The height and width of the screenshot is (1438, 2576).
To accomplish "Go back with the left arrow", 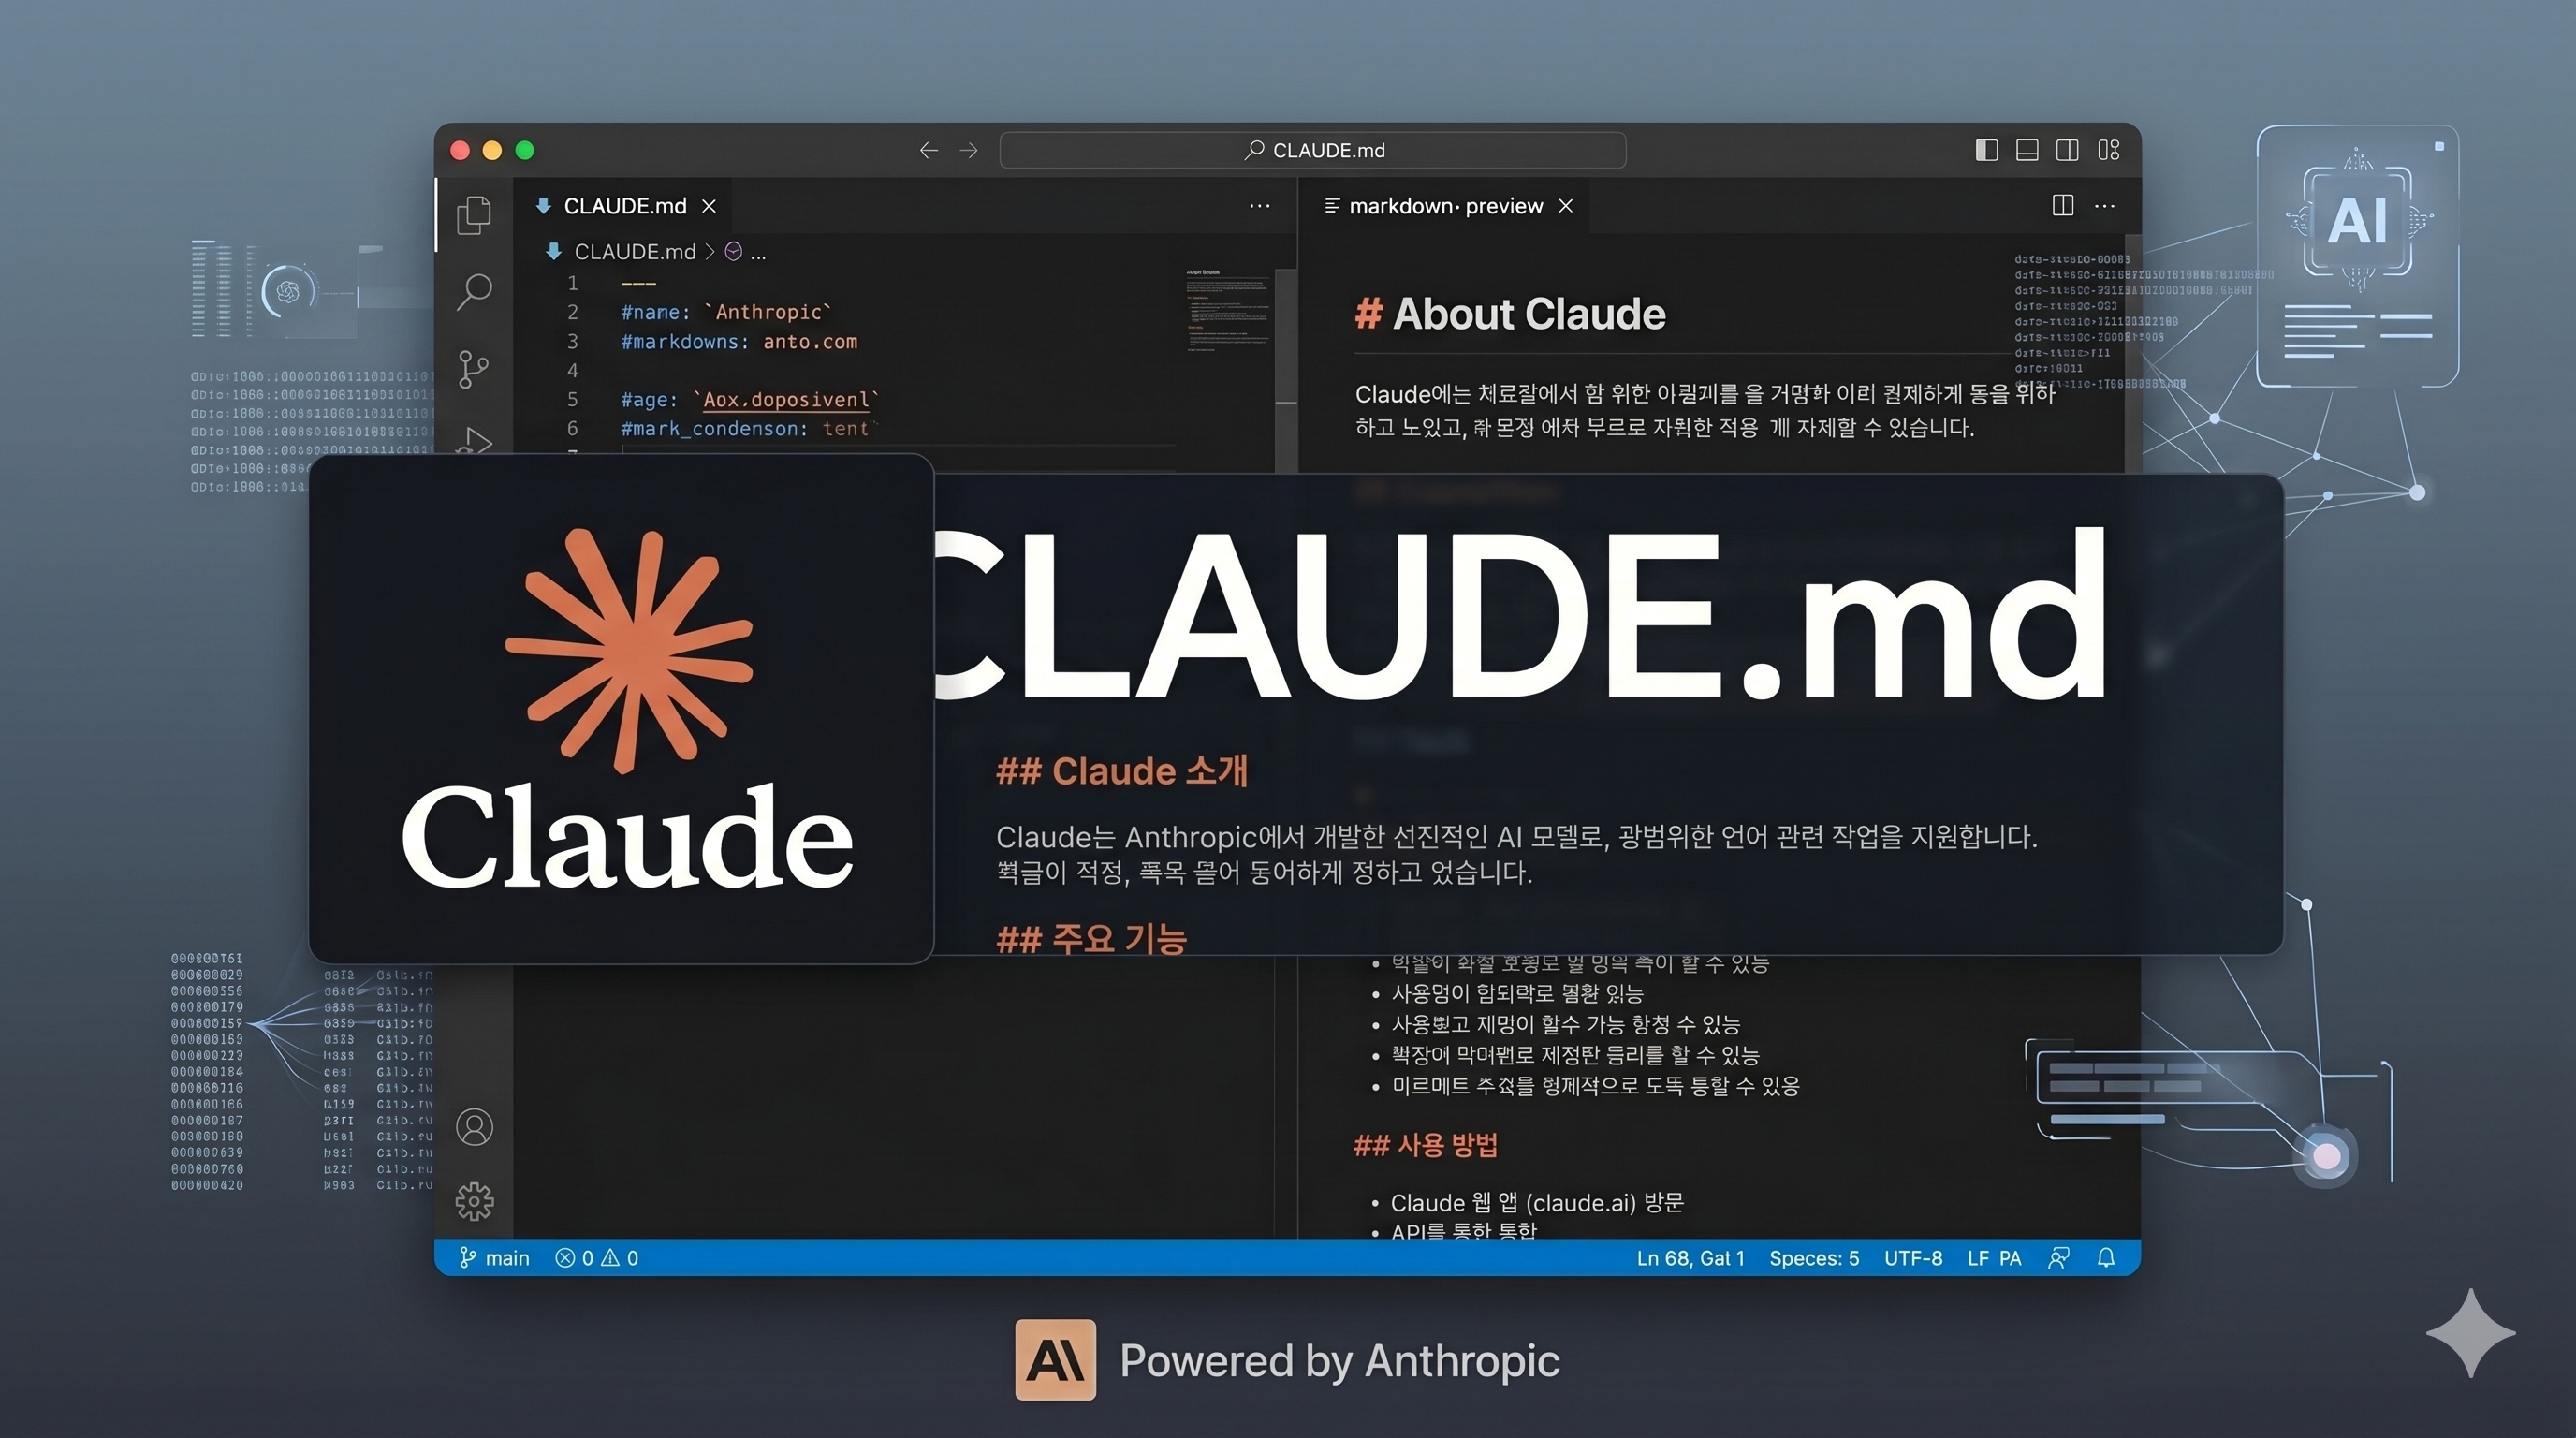I will pos(929,150).
